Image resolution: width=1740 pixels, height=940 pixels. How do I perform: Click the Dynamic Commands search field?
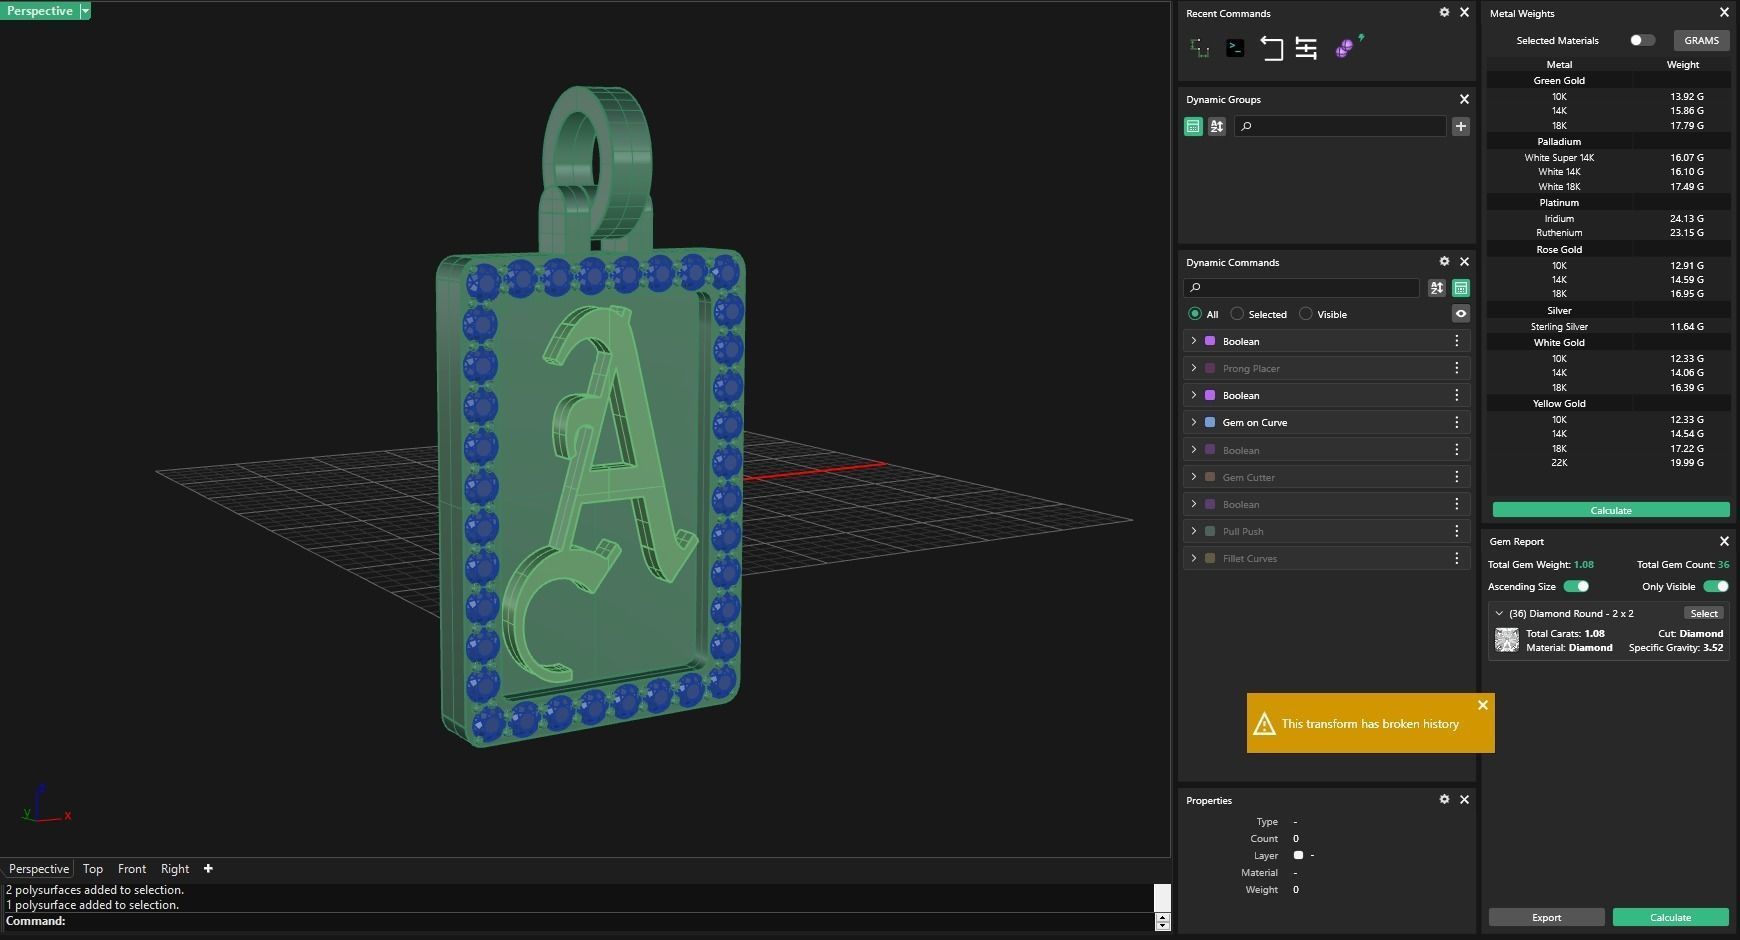coord(1301,288)
